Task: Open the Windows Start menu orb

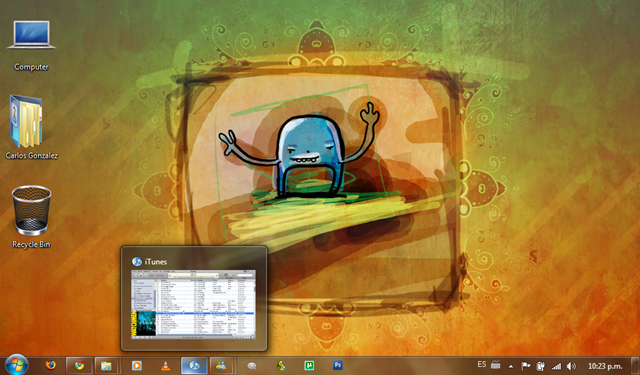Action: coord(16,365)
